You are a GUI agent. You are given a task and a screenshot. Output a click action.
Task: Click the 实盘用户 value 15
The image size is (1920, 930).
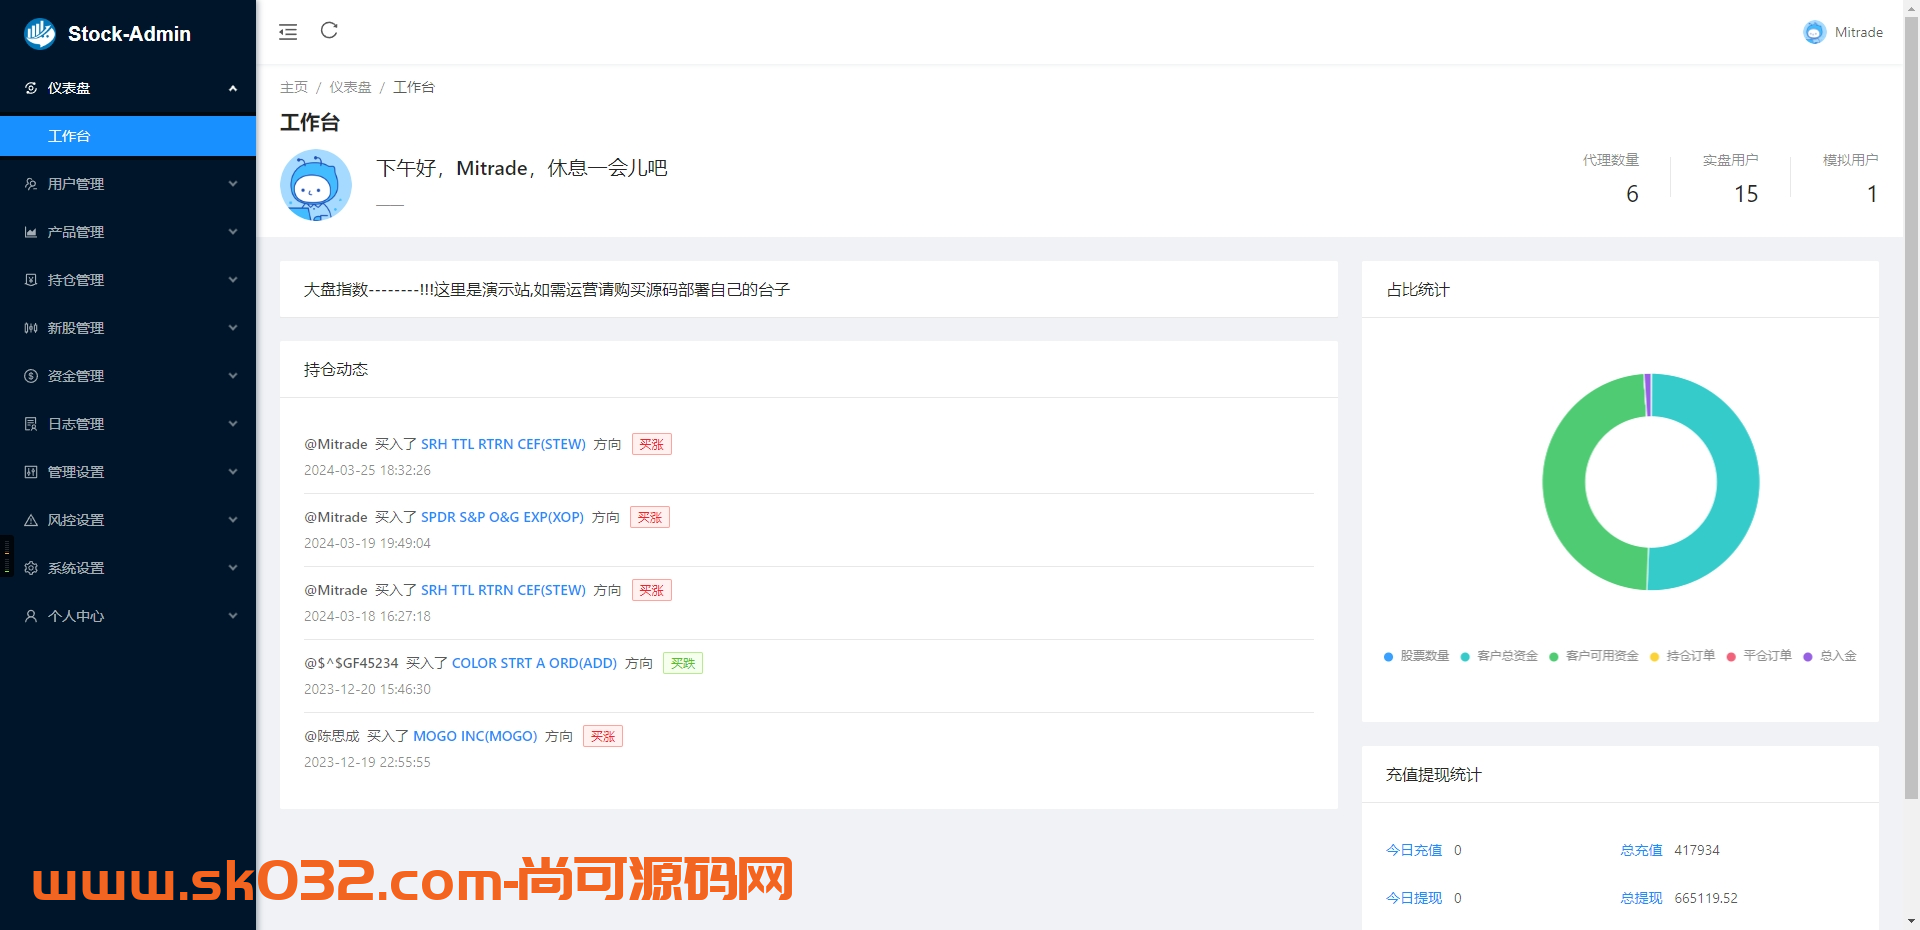coord(1746,194)
